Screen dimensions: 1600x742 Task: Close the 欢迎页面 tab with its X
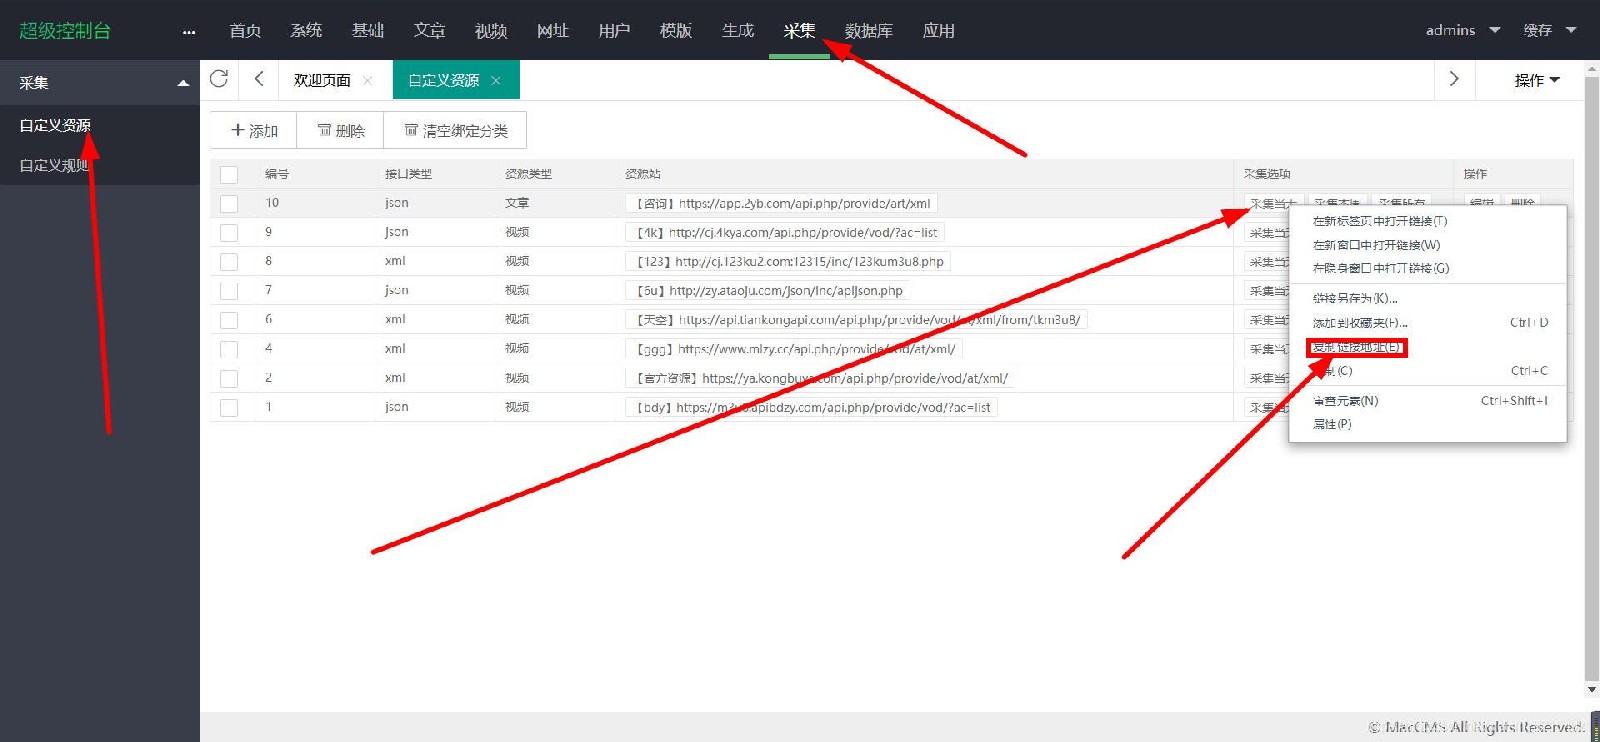point(368,80)
